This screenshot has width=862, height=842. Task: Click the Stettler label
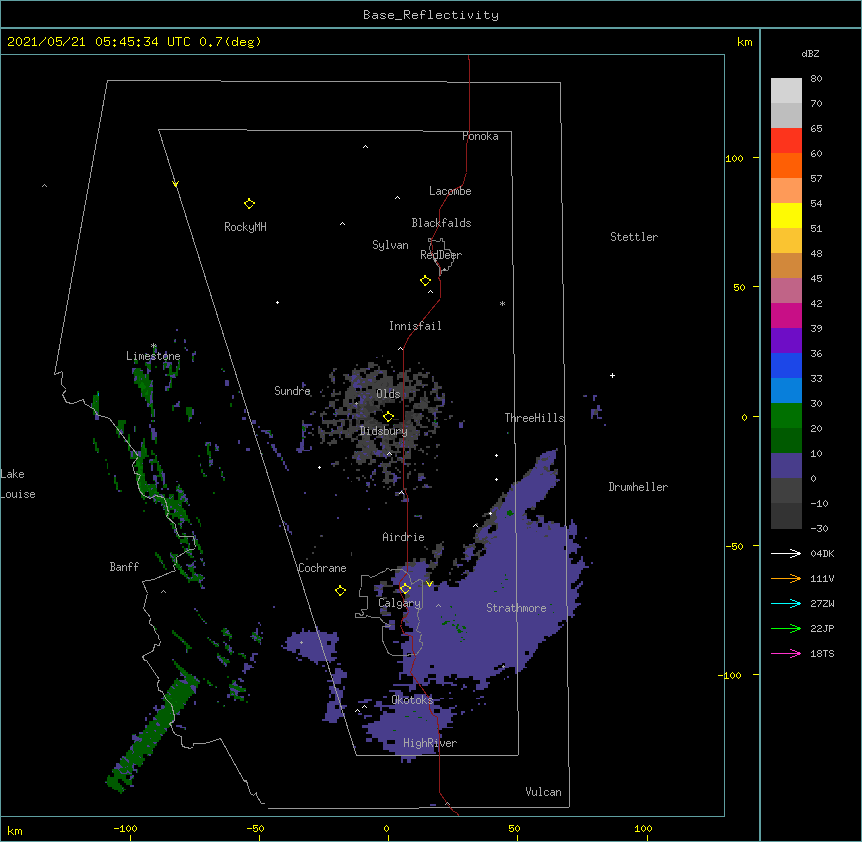(x=634, y=237)
